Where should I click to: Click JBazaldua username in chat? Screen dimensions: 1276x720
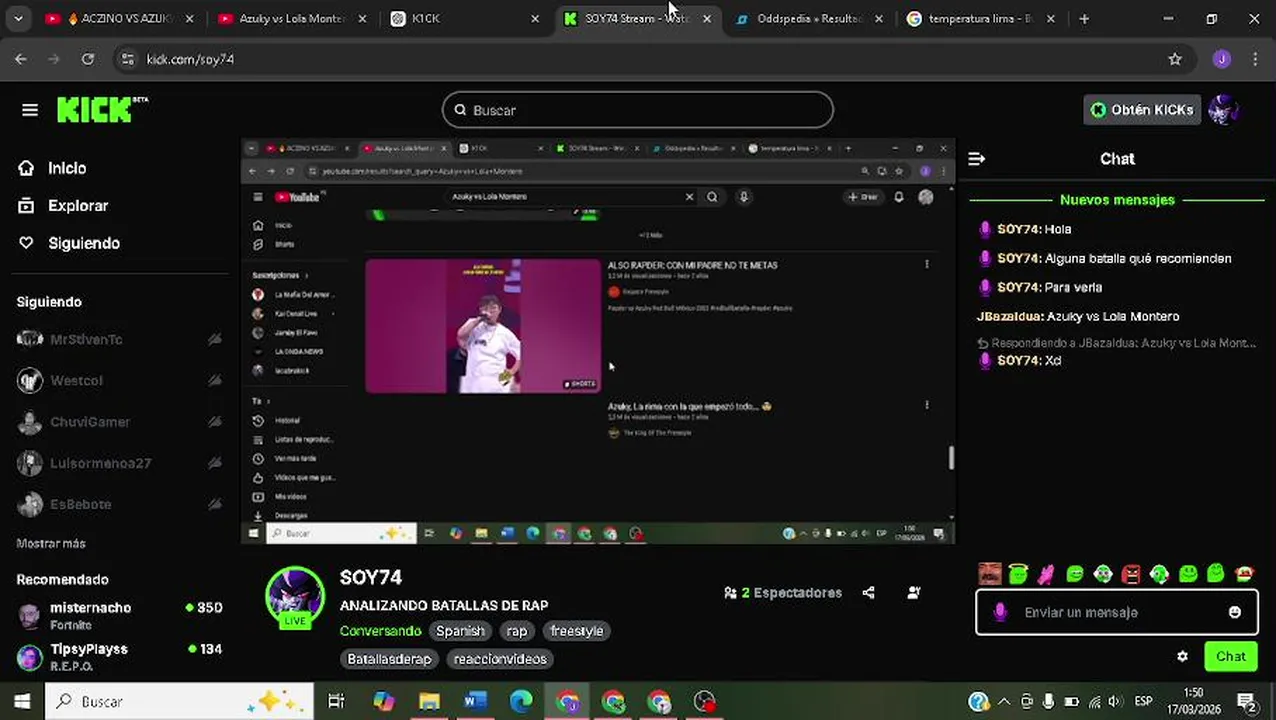(x=1009, y=316)
